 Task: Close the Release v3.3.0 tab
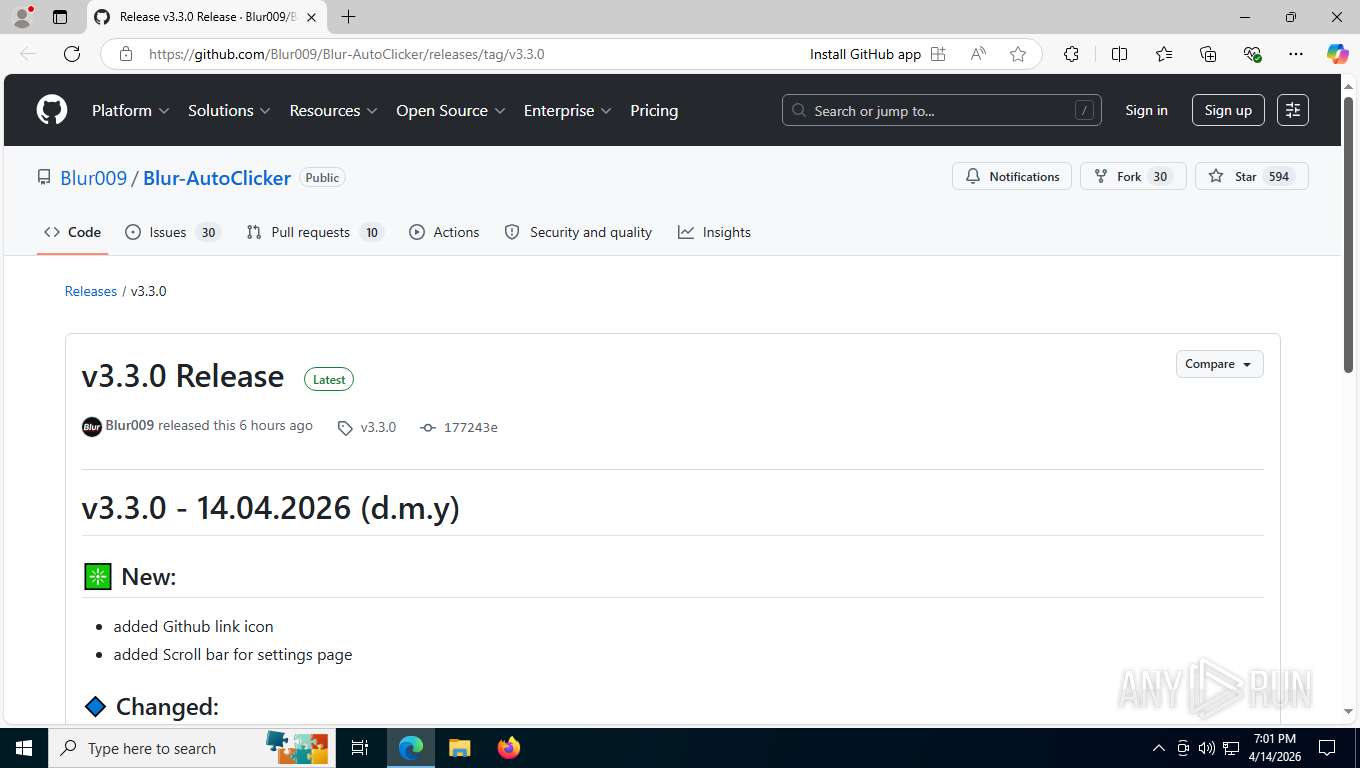pyautogui.click(x=312, y=17)
